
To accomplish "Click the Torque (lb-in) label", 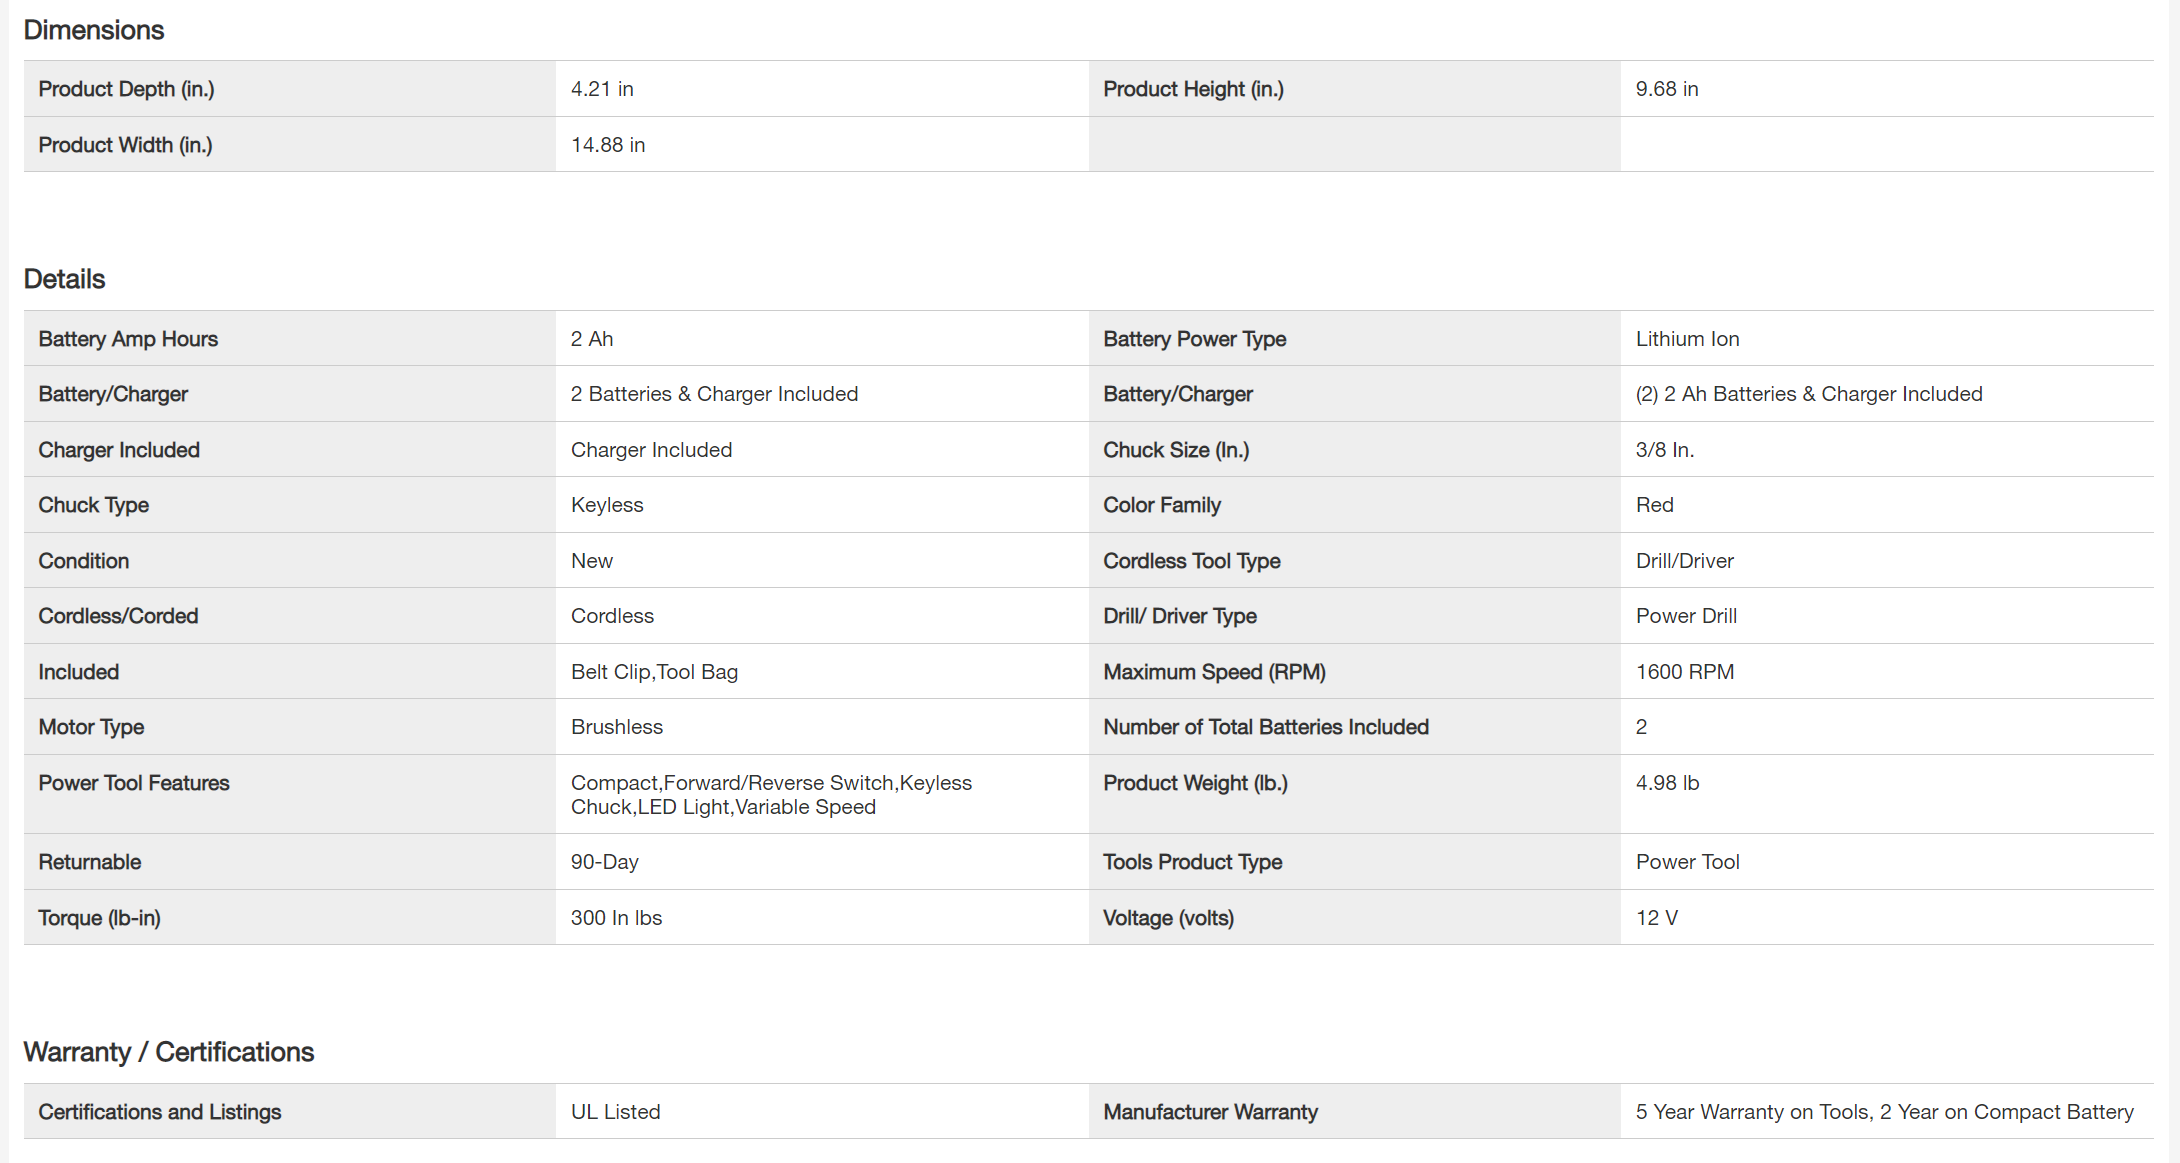I will click(x=99, y=918).
